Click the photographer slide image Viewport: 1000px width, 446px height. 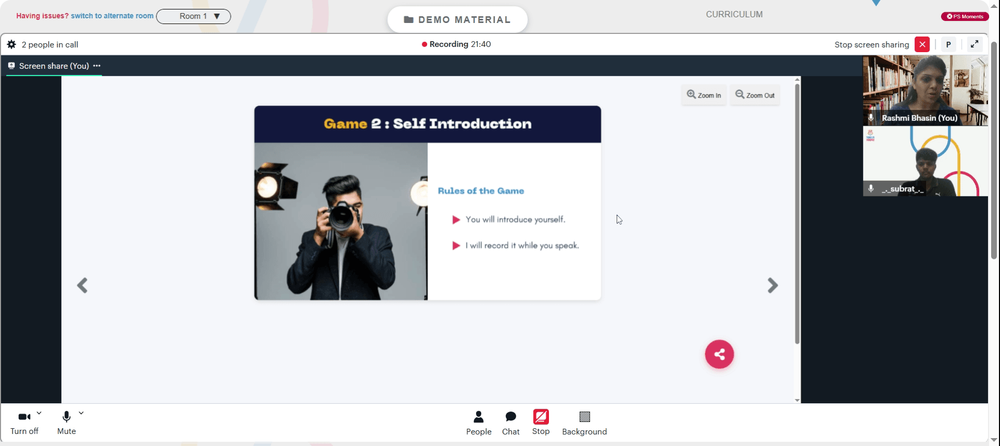click(341, 221)
